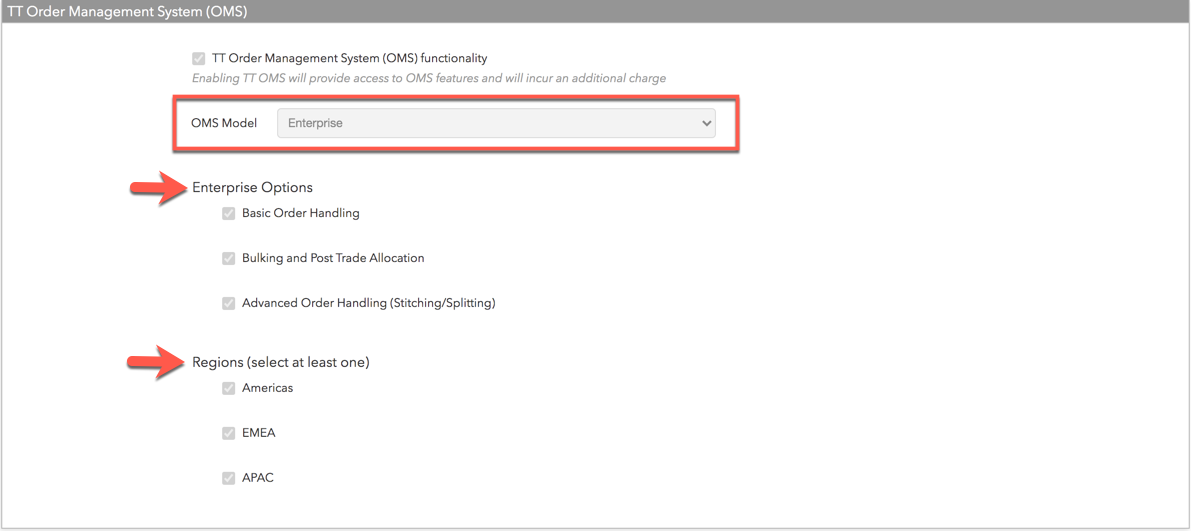Click the Regions (select at least one) heading
This screenshot has height=531, width=1191.
(x=281, y=363)
